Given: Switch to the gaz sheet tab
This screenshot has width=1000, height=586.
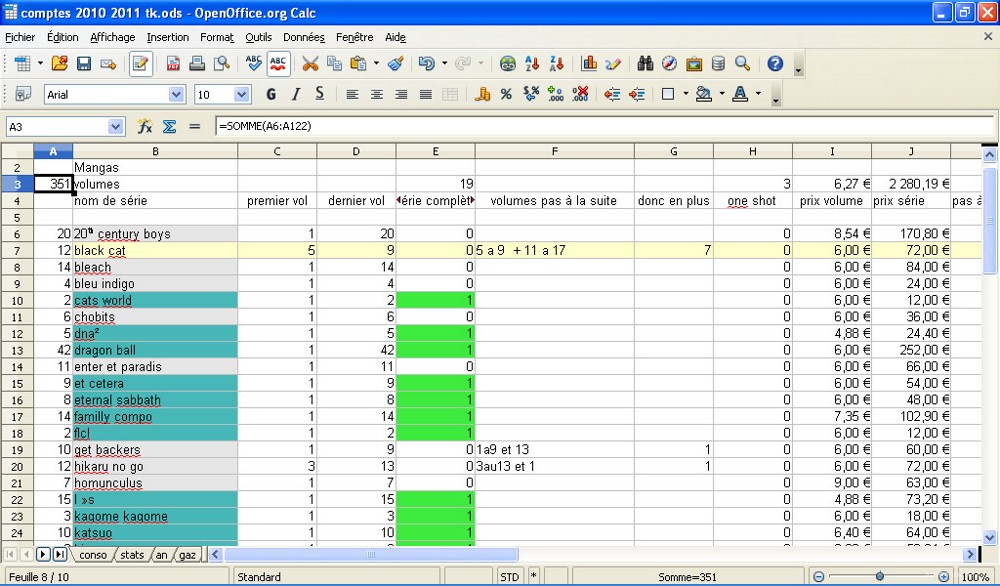Looking at the screenshot, I should point(187,555).
